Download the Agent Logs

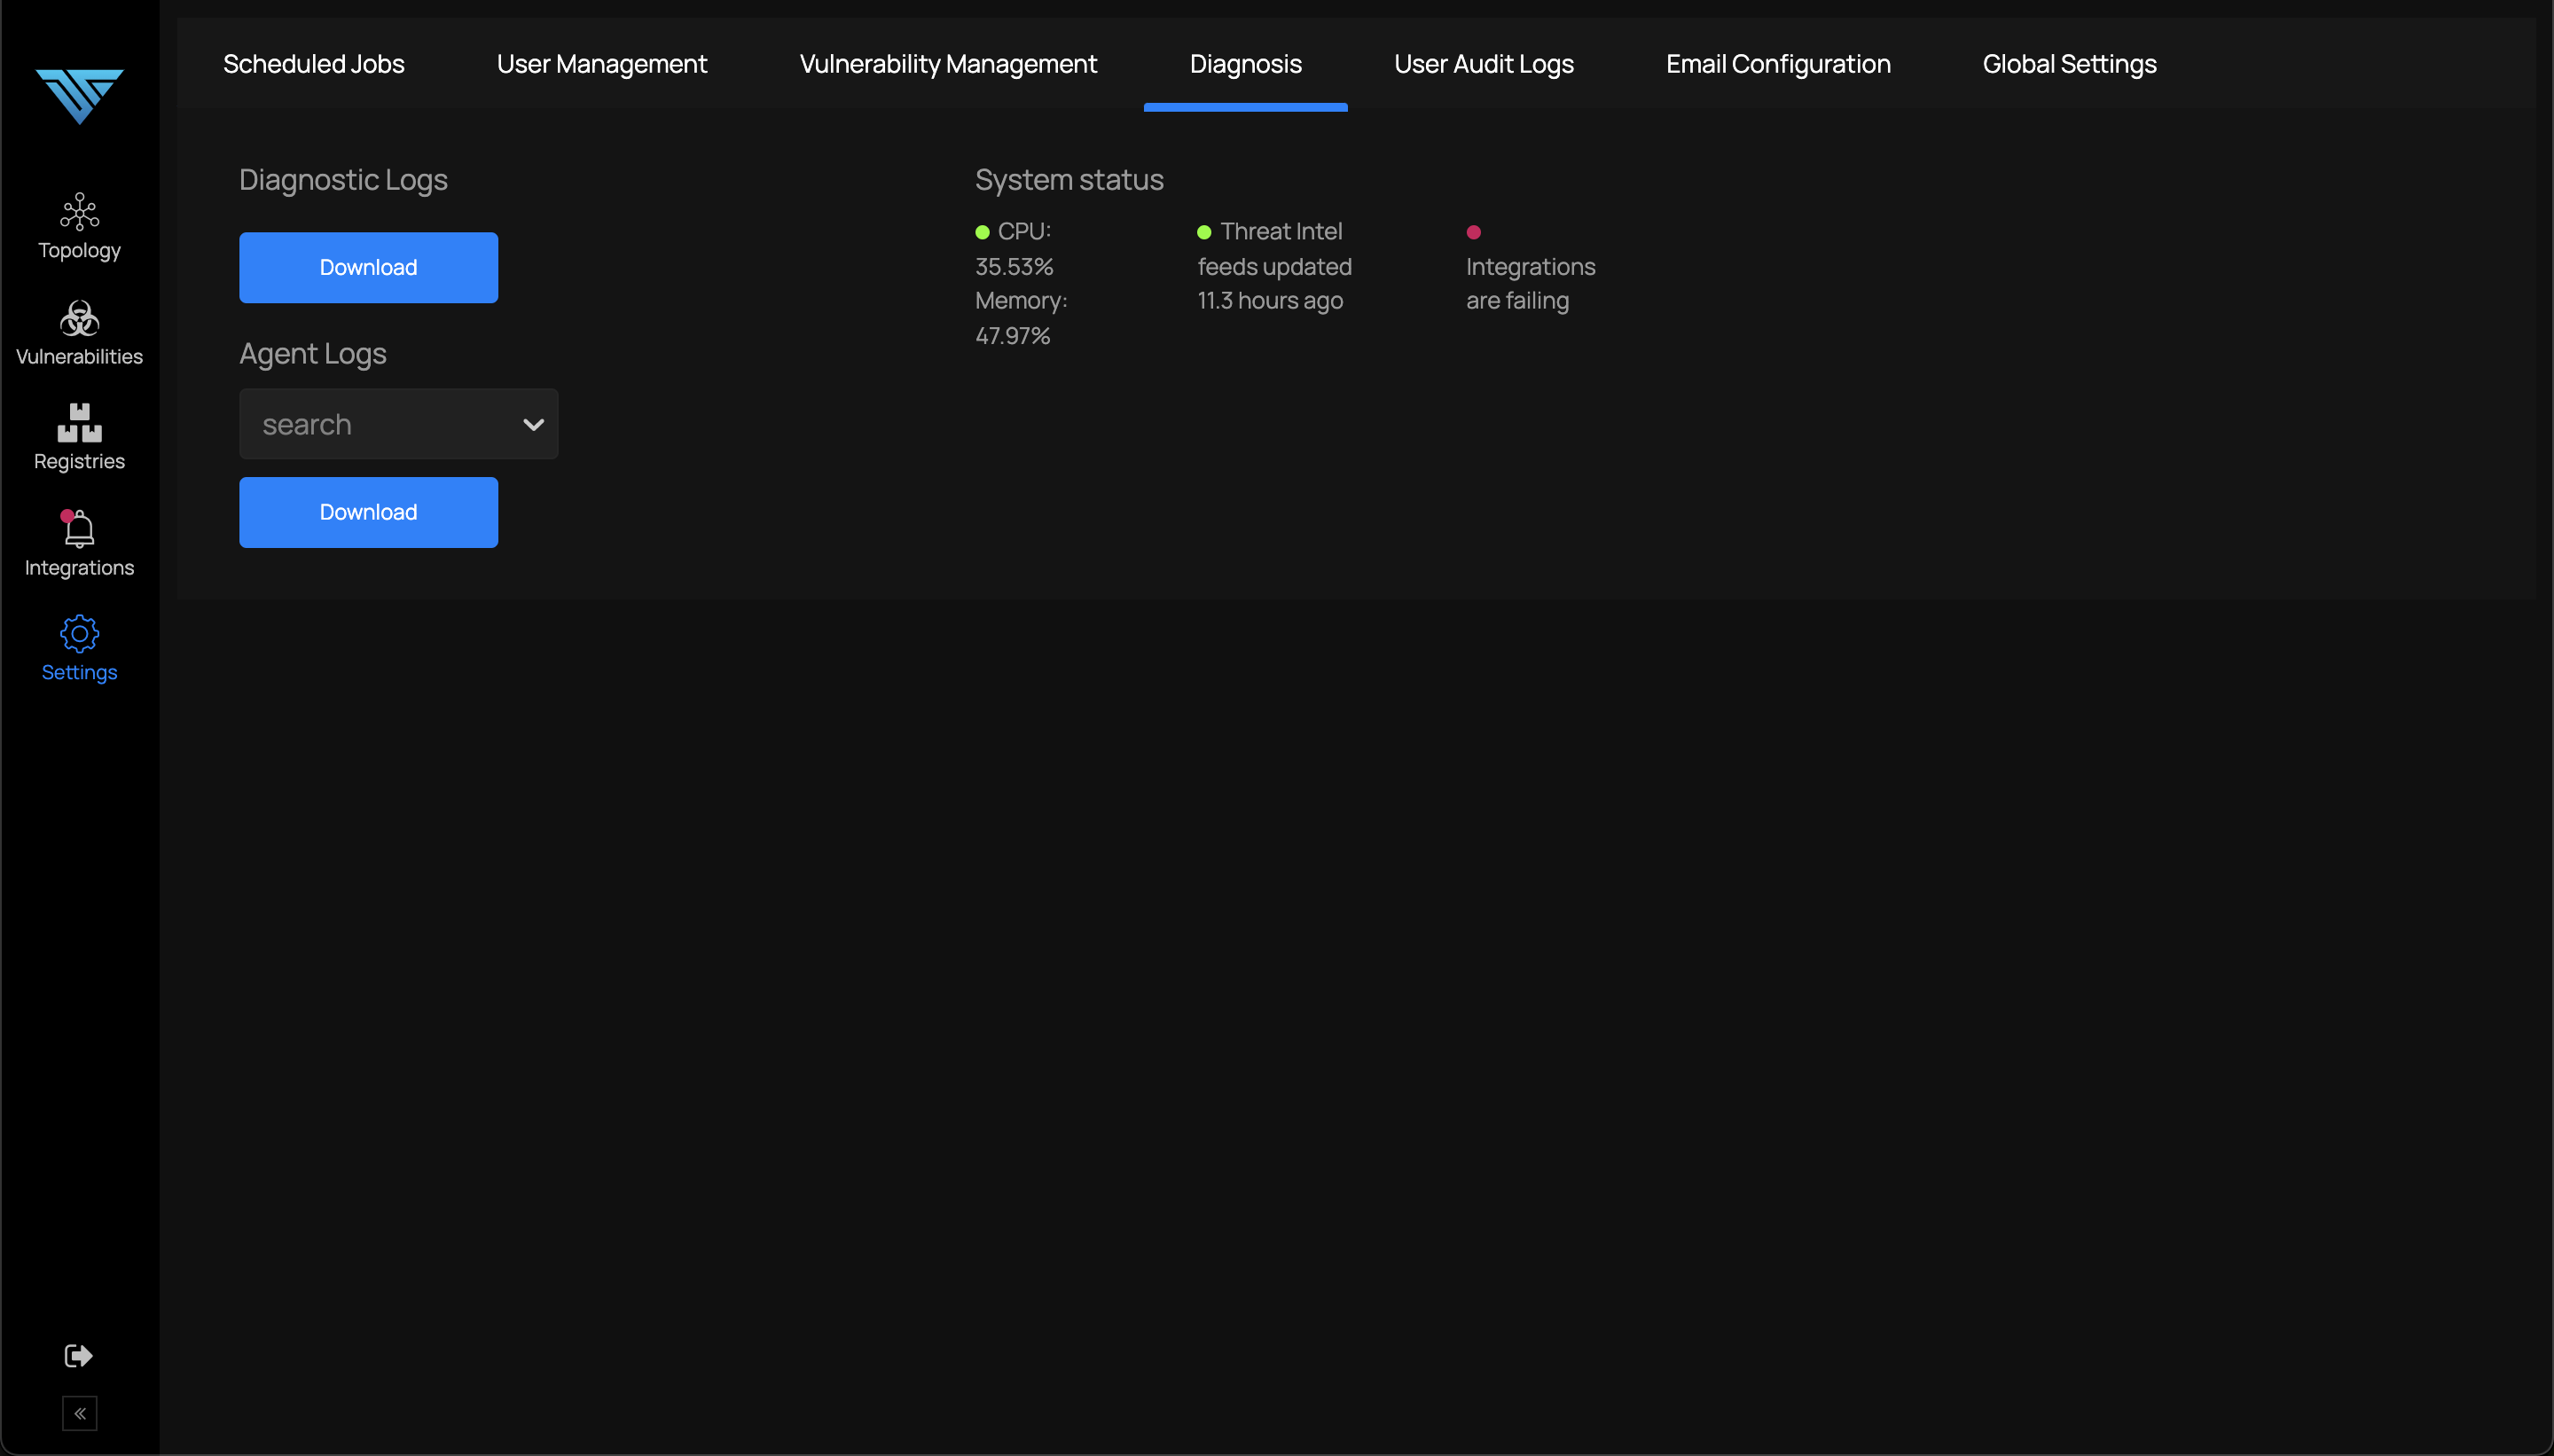tap(367, 512)
